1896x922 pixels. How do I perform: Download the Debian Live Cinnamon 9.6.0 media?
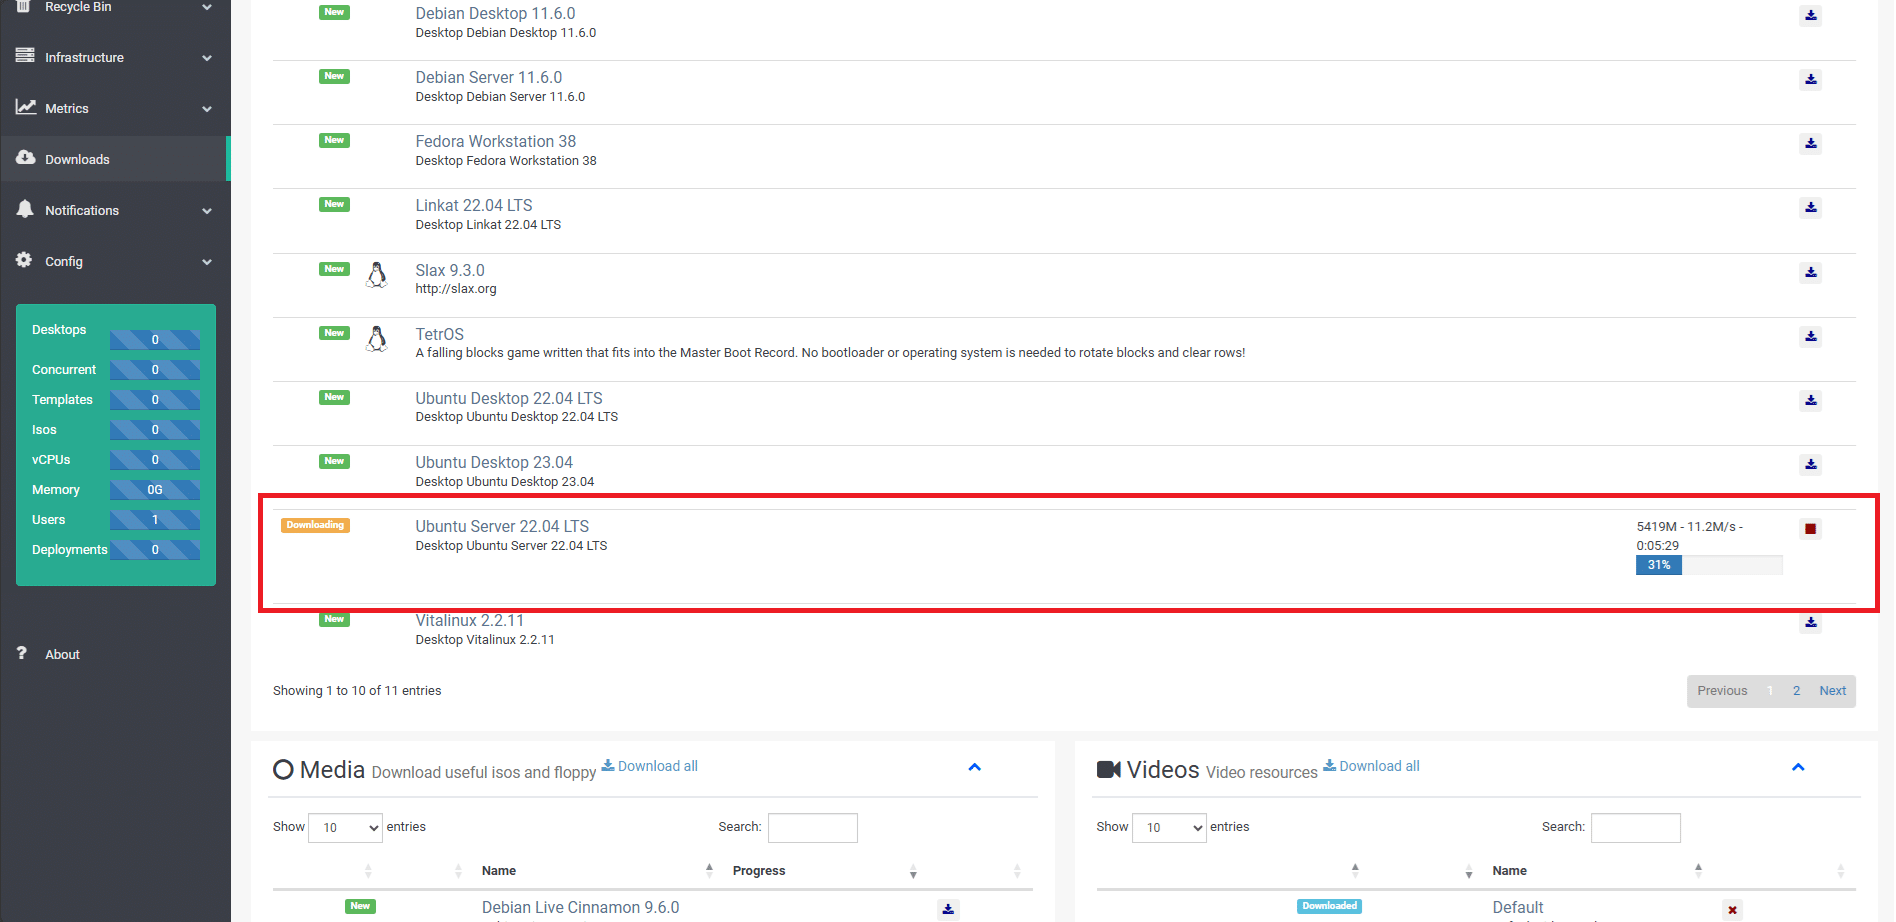click(947, 910)
